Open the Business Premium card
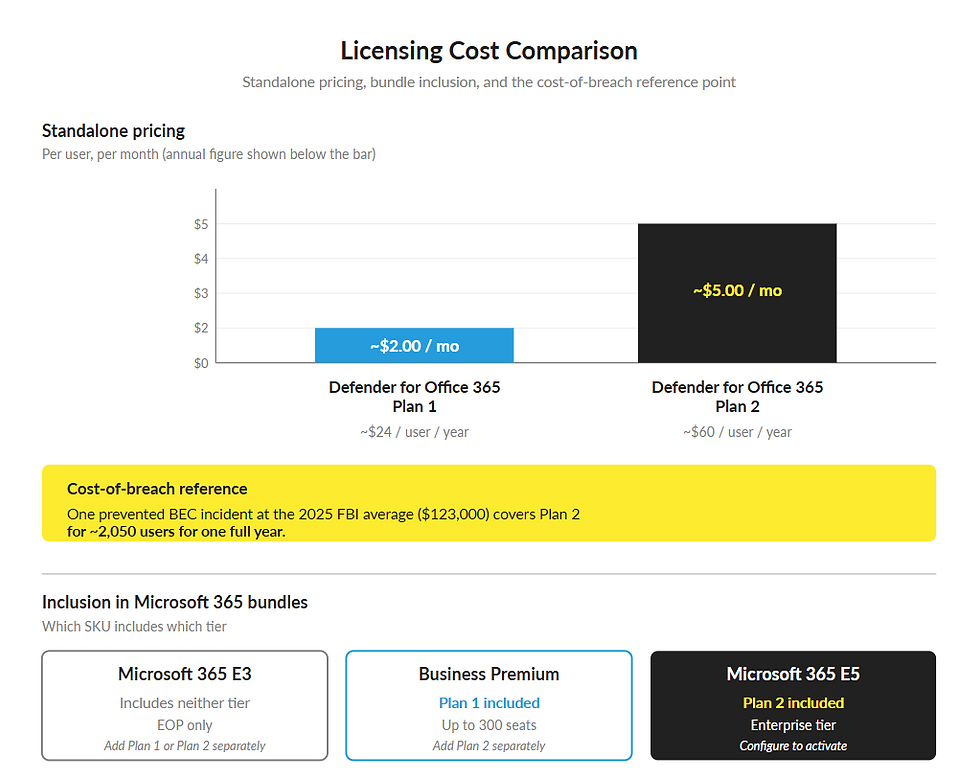 point(489,706)
